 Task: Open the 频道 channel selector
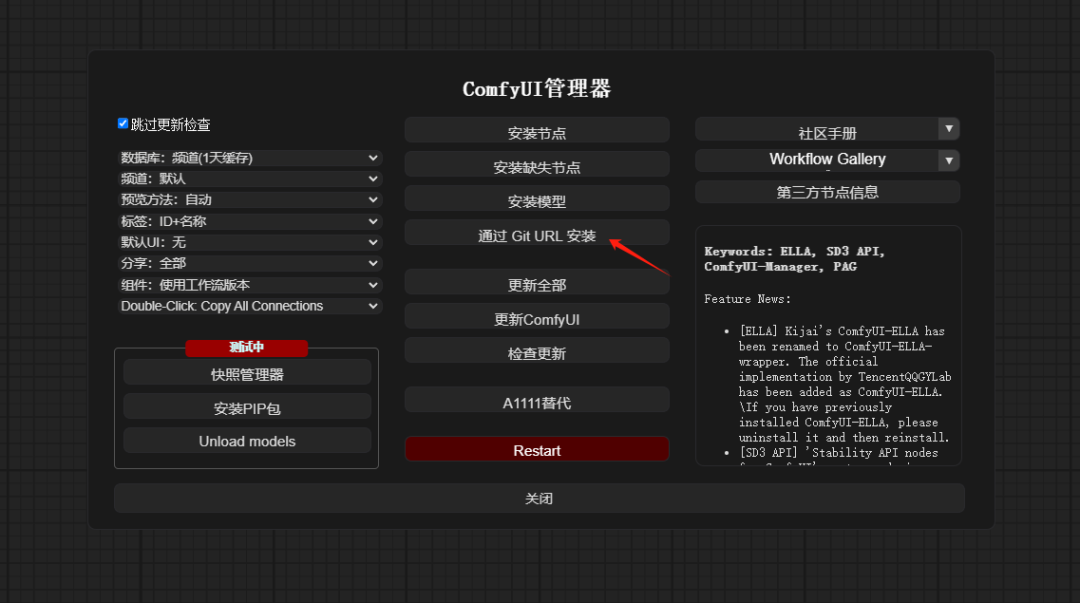248,178
